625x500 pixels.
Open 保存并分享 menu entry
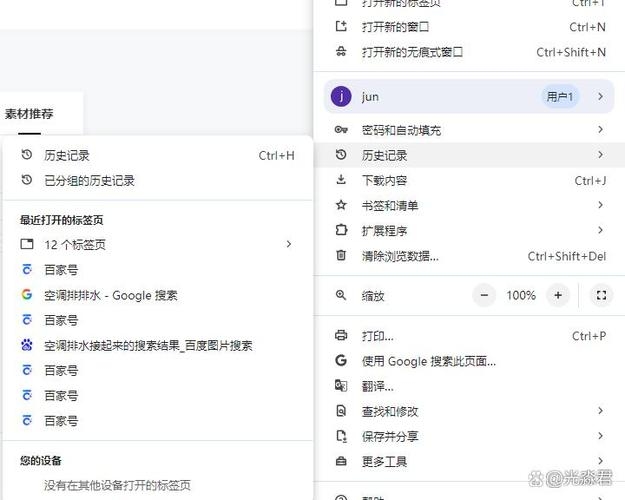point(470,437)
